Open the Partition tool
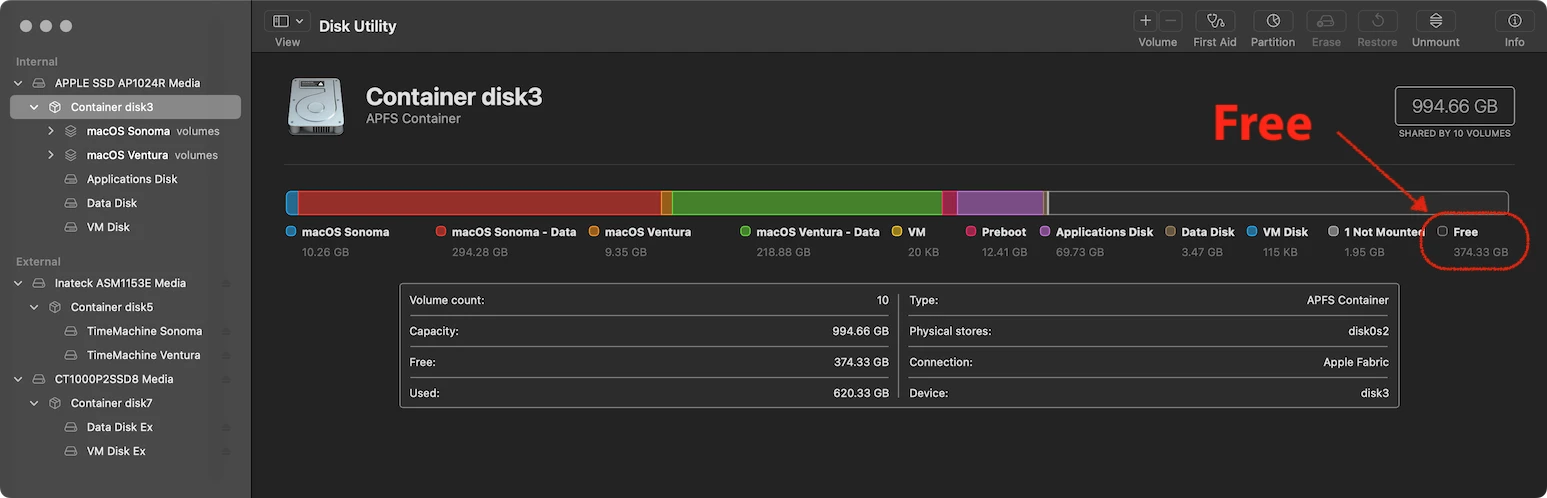 tap(1273, 21)
